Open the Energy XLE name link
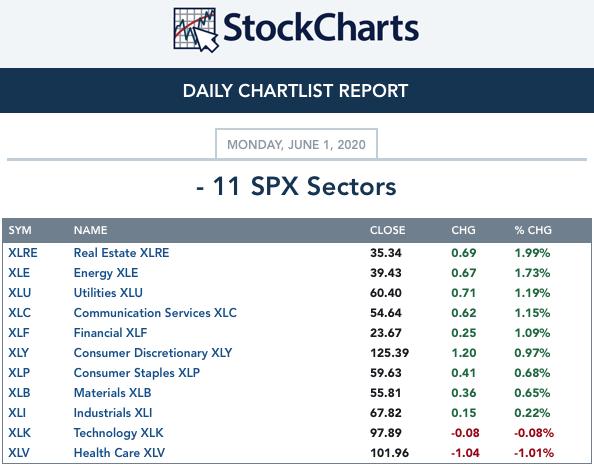 tap(106, 273)
